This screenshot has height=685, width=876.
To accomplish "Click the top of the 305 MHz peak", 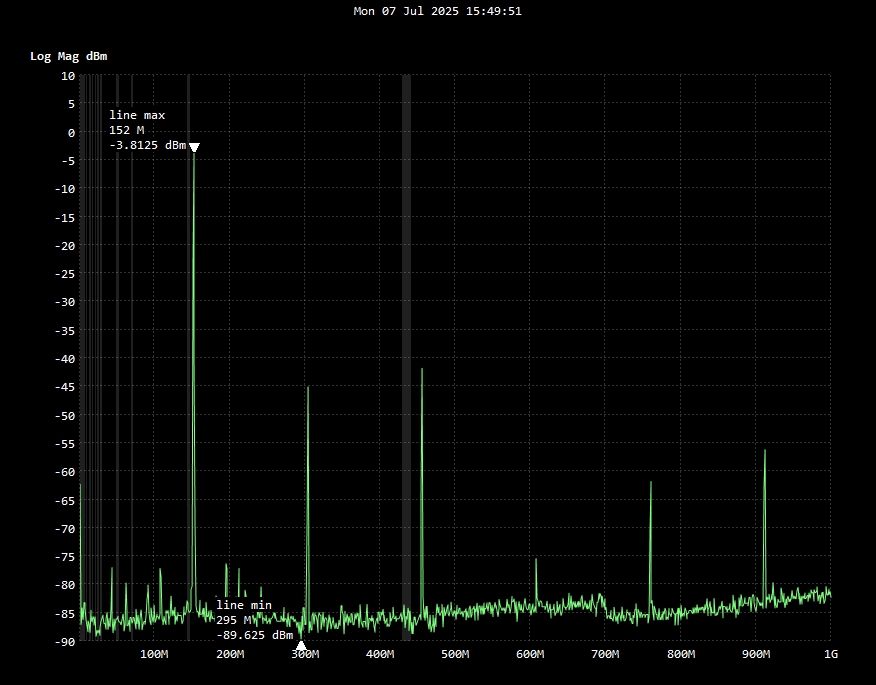I will (308, 388).
